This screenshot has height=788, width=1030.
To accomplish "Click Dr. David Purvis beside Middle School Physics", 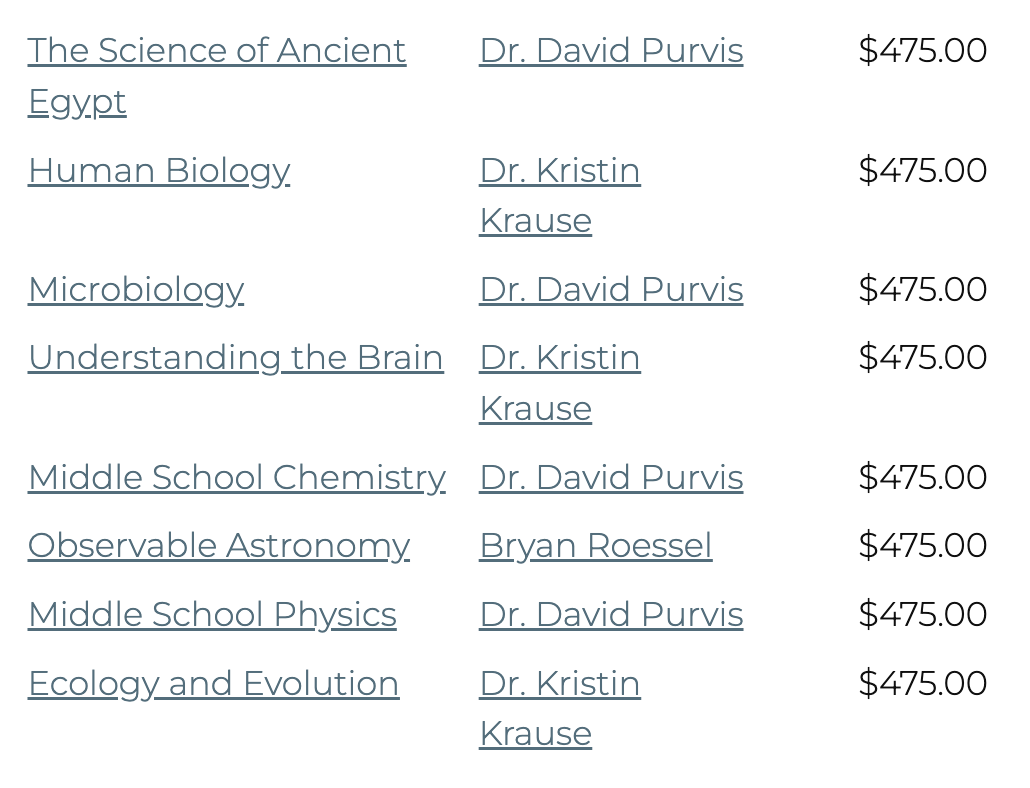I will click(x=611, y=615).
